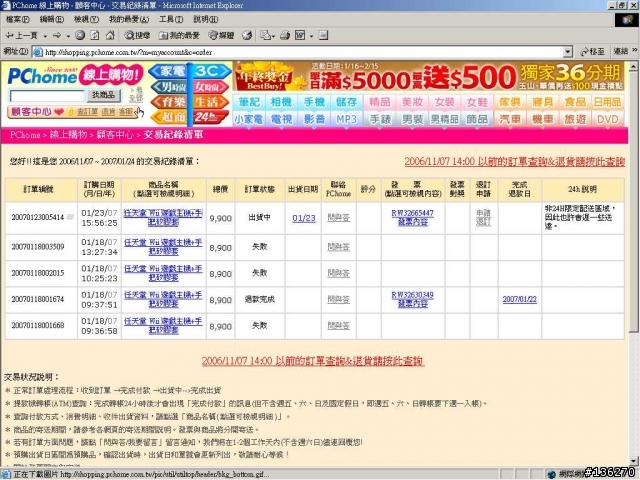Click 申請退訂 cancel request for order 20070123005414
Screen dimensions: 640x480
click(x=484, y=218)
